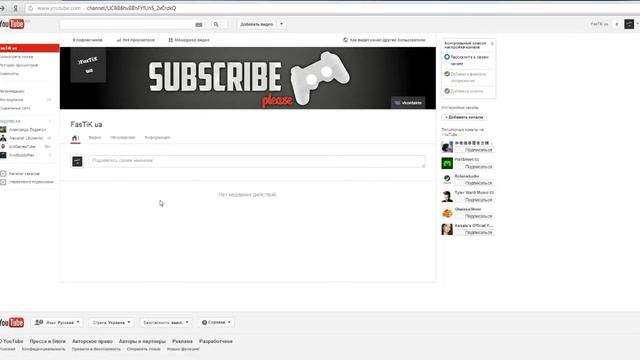Click the woman's face channel thumbnail in suggestions
640x360 pixels.
(x=447, y=229)
